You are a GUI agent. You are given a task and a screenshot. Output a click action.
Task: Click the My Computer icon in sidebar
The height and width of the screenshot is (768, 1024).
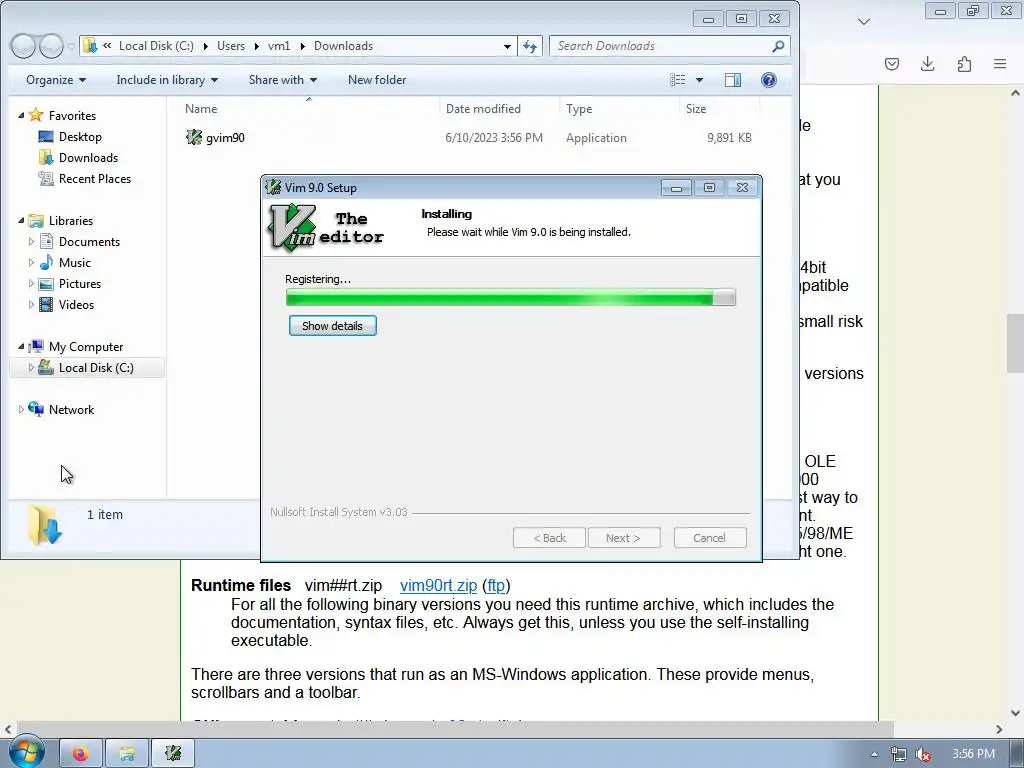[x=37, y=346]
